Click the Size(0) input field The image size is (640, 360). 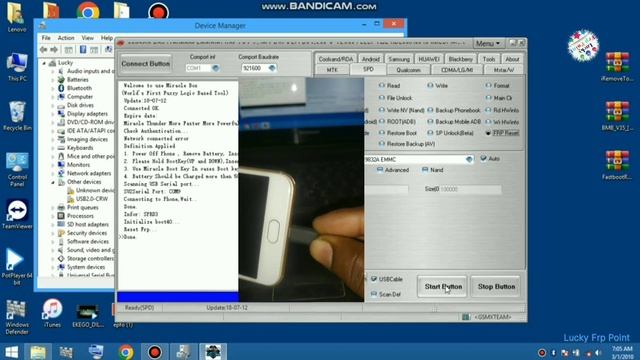pyautogui.click(x=471, y=189)
